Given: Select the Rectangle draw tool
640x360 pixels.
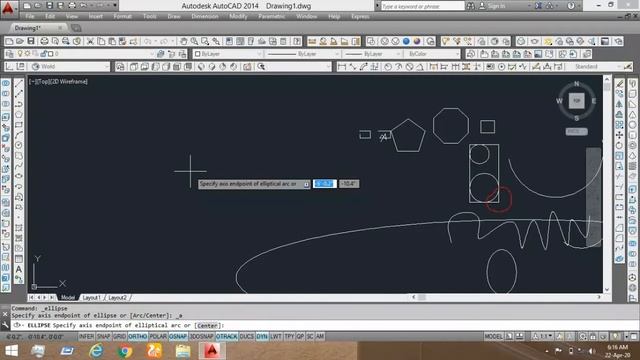Looking at the screenshot, I should click(x=19, y=125).
